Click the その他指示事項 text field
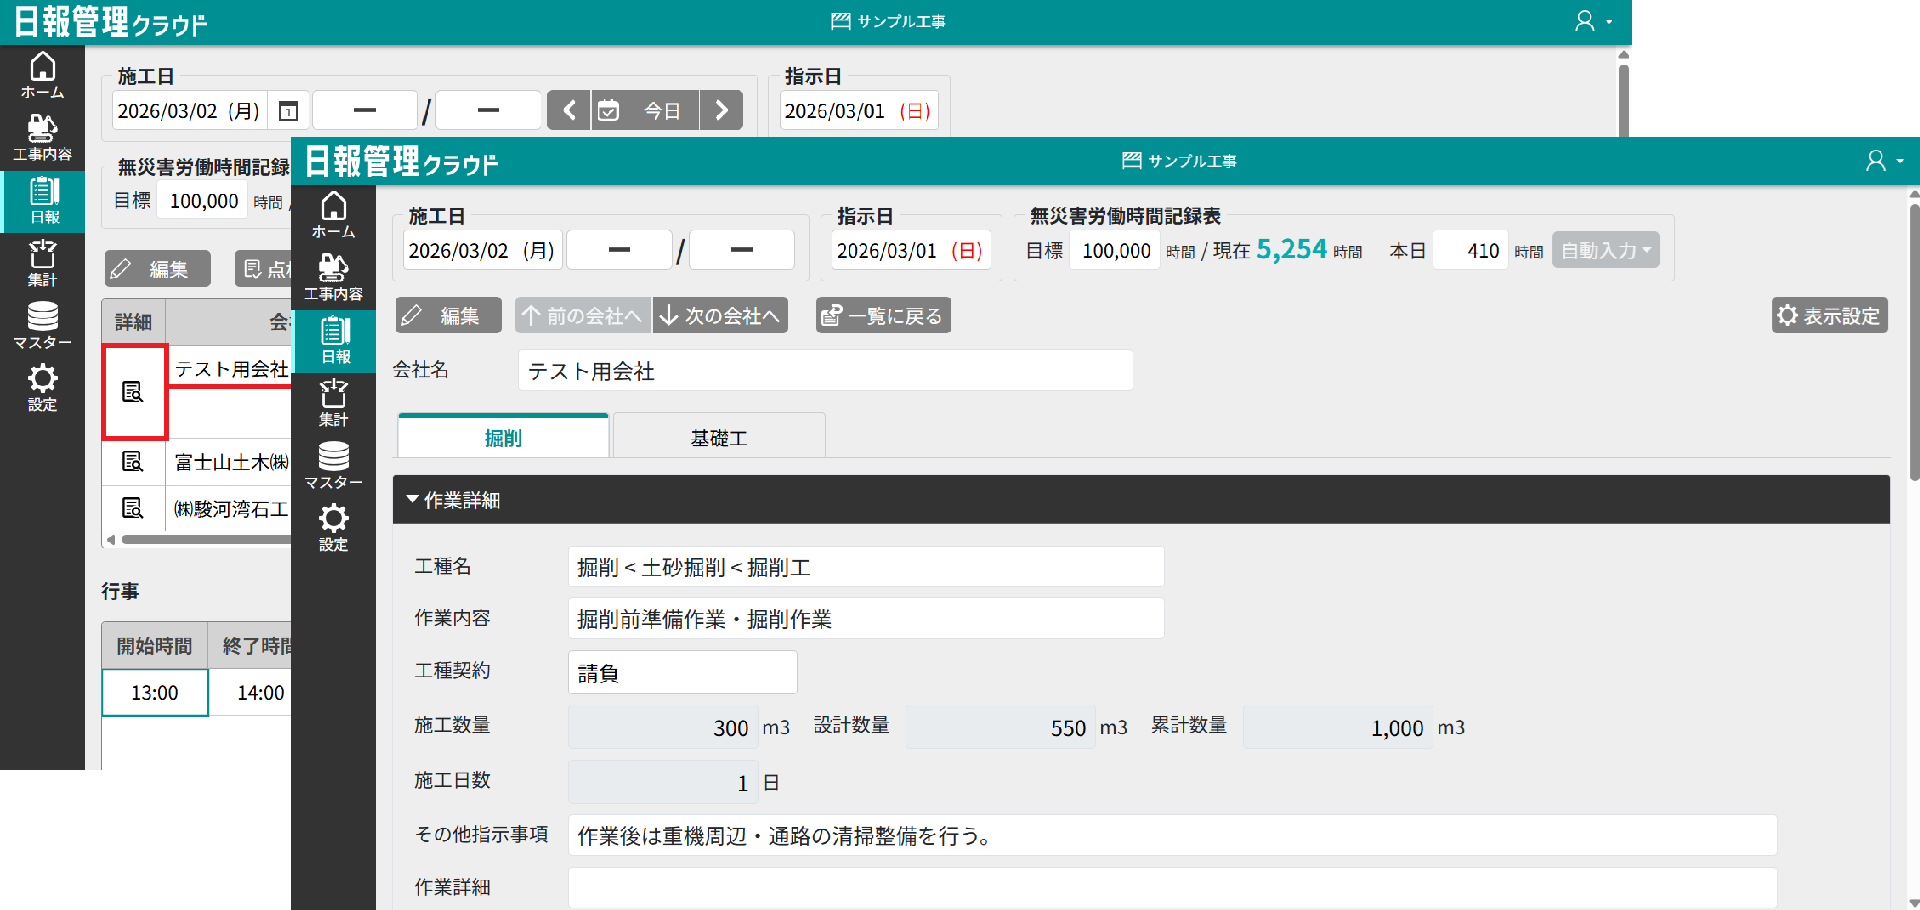 [x=1171, y=836]
